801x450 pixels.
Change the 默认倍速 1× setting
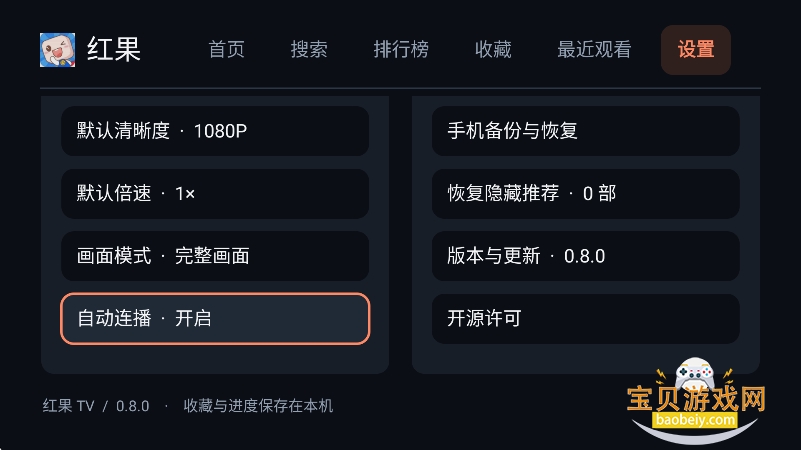pyautogui.click(x=215, y=194)
